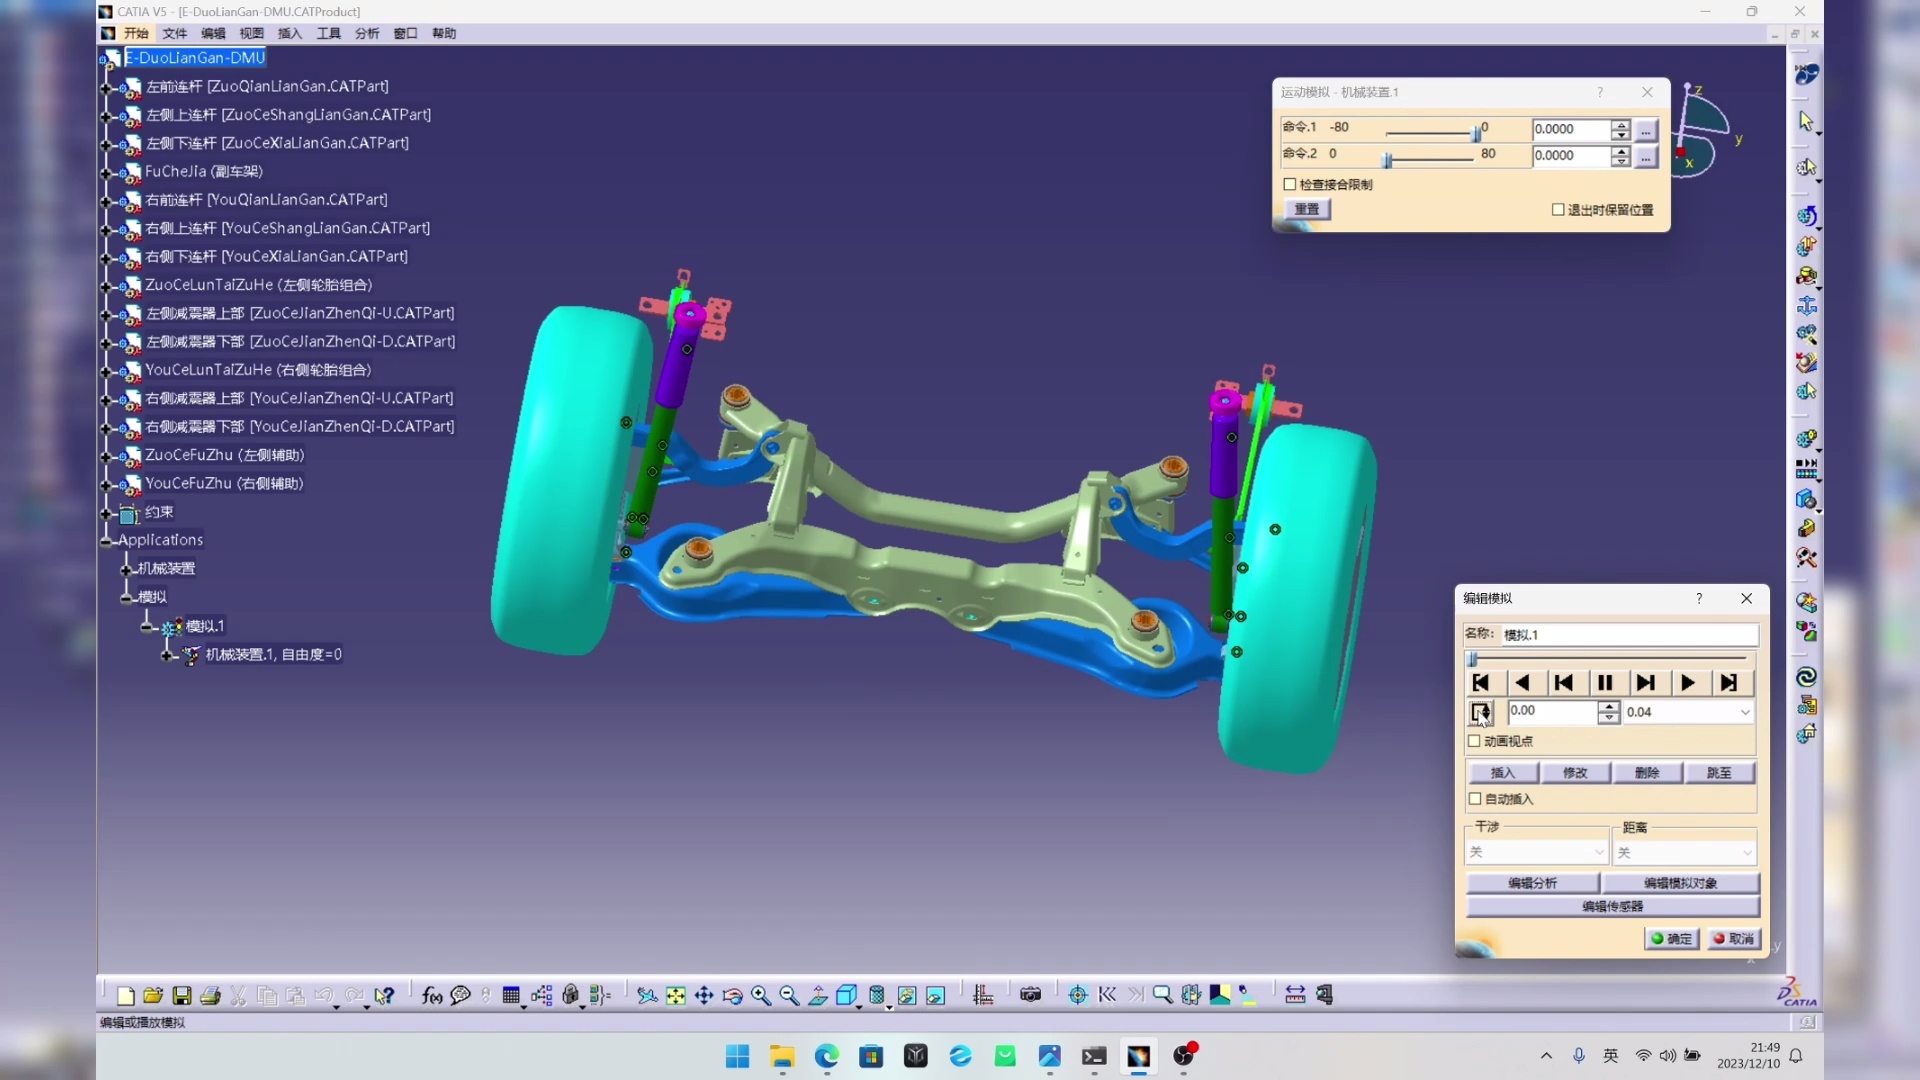
Task: Toggle the 动画视点 checkbox
Action: [x=1476, y=741]
